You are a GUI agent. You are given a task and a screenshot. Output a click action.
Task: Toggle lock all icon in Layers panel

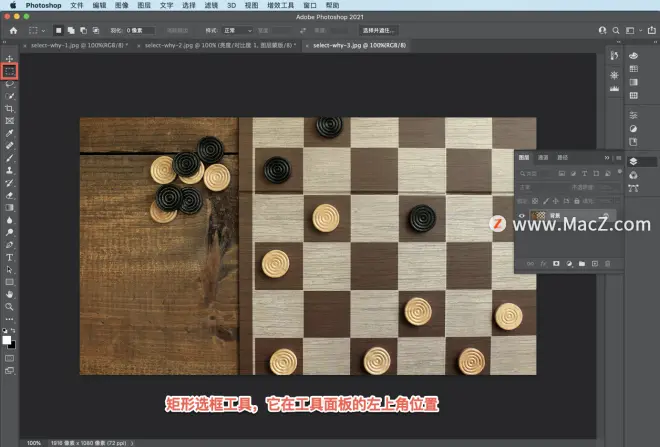577,201
